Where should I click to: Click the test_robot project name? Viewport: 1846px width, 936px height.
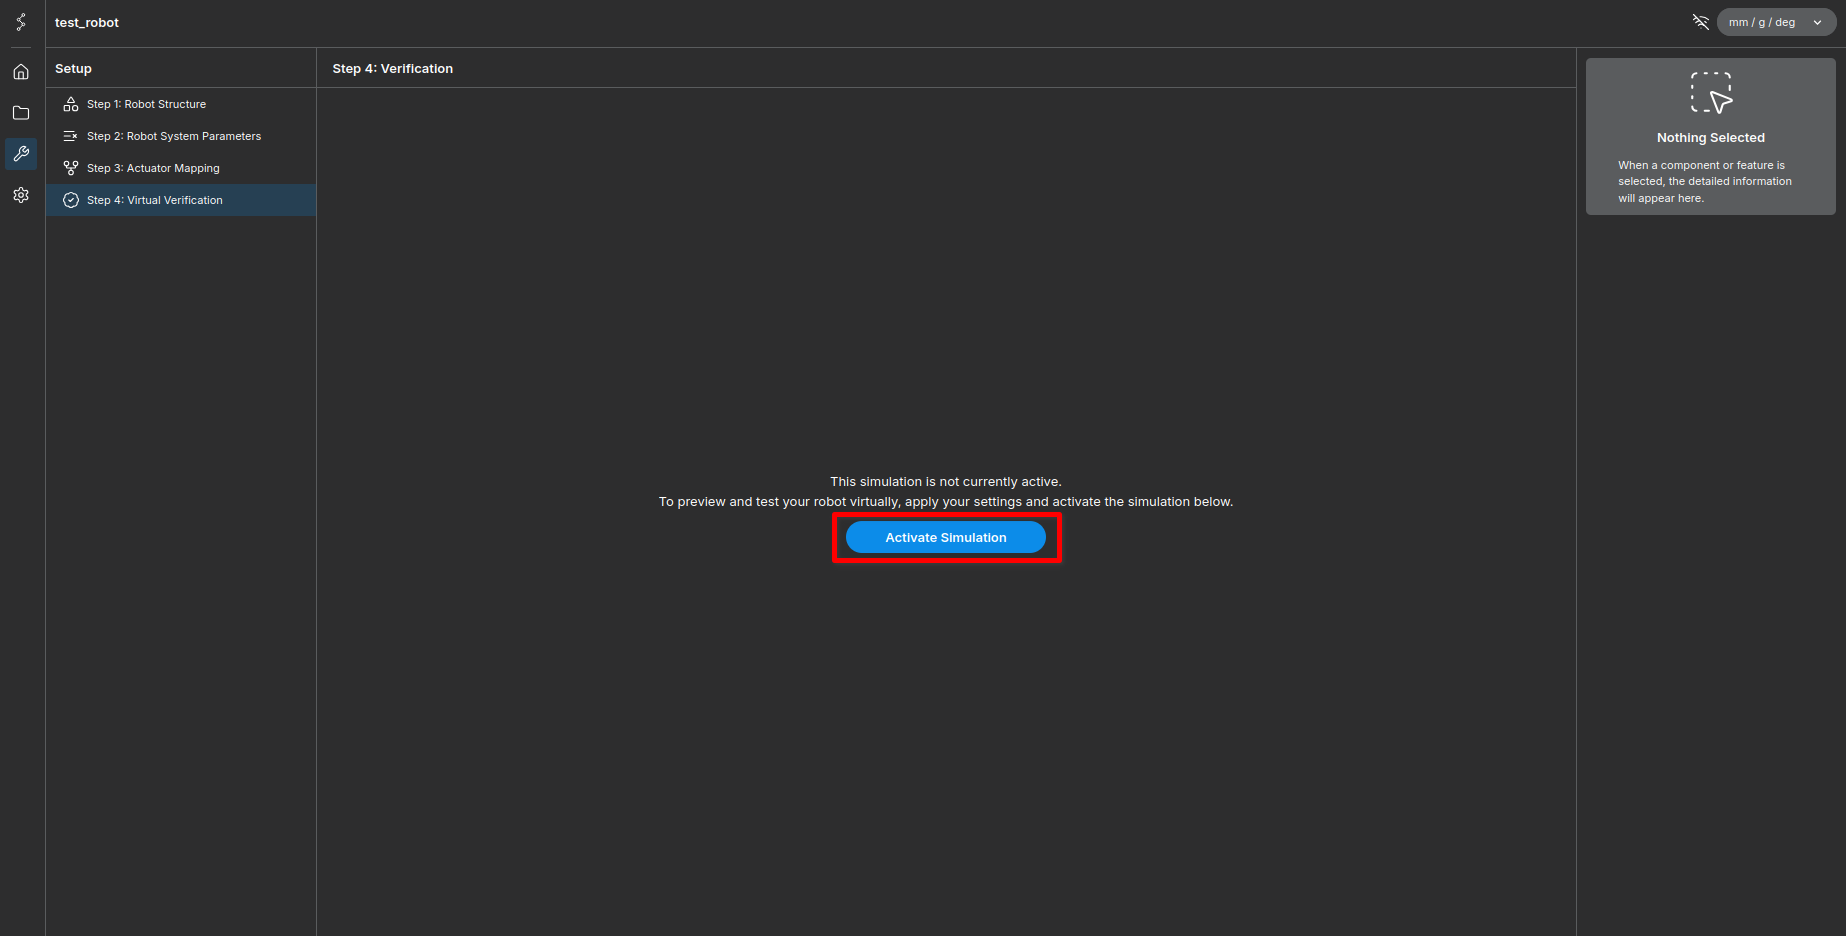tap(87, 22)
